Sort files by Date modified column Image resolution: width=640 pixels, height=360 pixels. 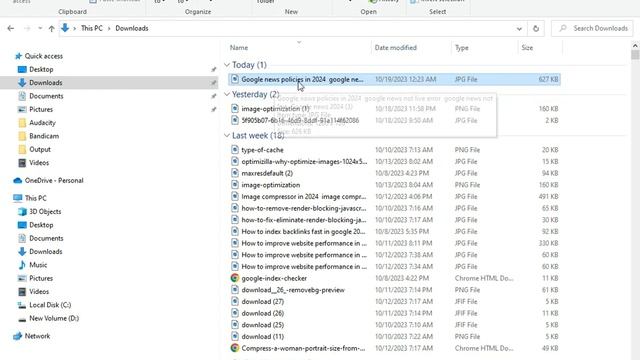tap(396, 48)
